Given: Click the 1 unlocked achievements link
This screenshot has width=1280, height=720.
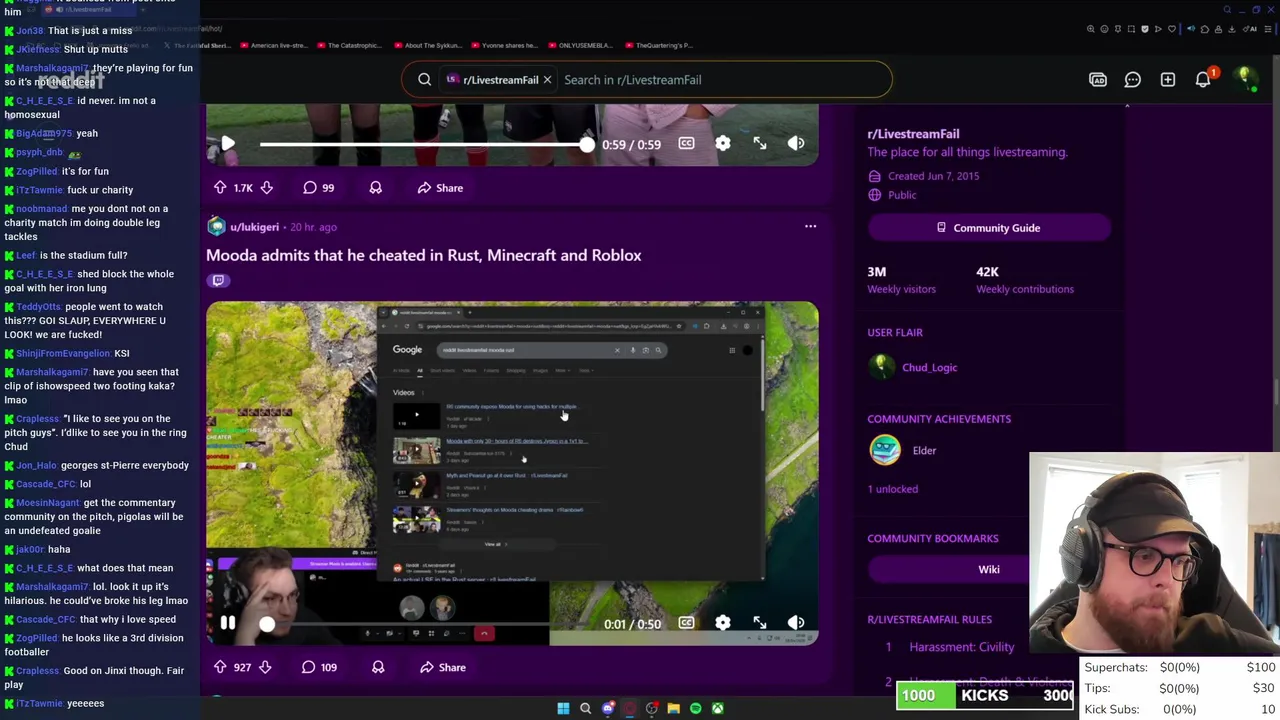Looking at the screenshot, I should coord(892,489).
